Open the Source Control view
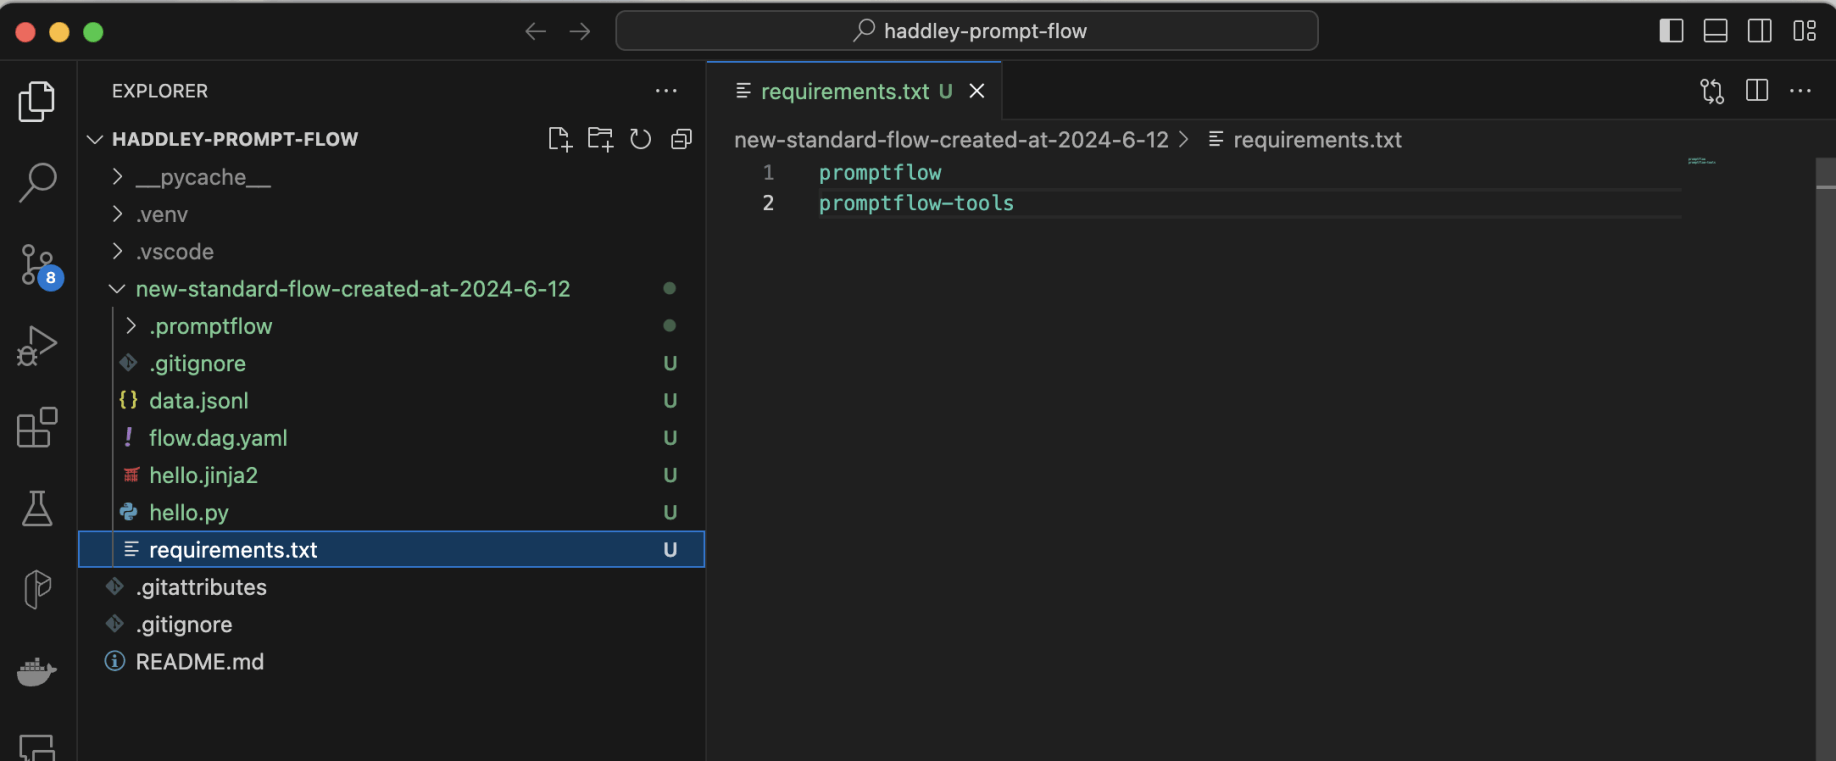The width and height of the screenshot is (1836, 761). pos(38,266)
